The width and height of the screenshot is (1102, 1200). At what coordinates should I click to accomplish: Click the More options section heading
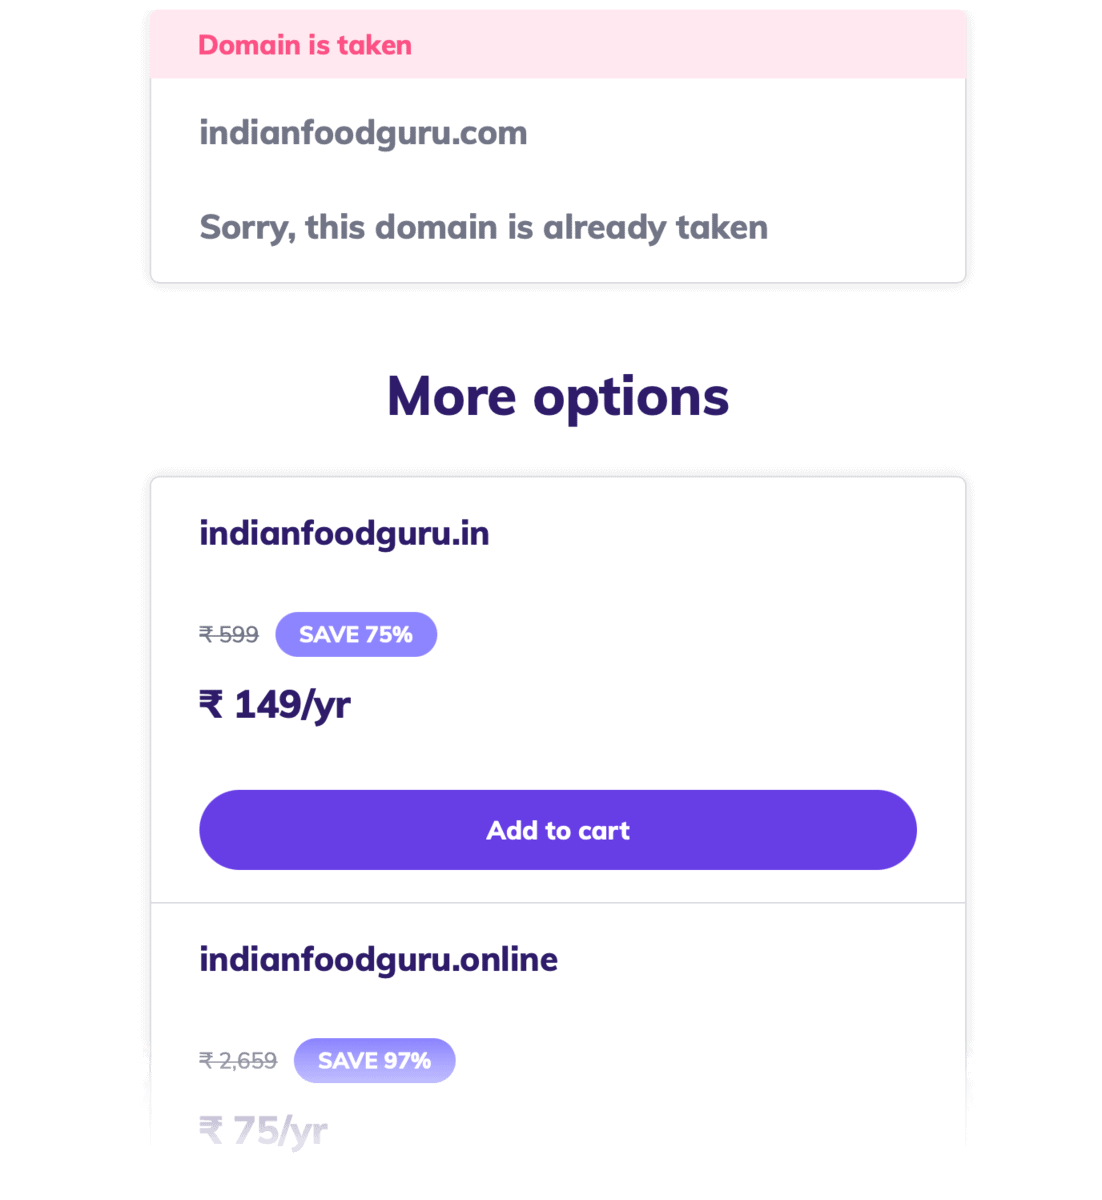tap(557, 396)
